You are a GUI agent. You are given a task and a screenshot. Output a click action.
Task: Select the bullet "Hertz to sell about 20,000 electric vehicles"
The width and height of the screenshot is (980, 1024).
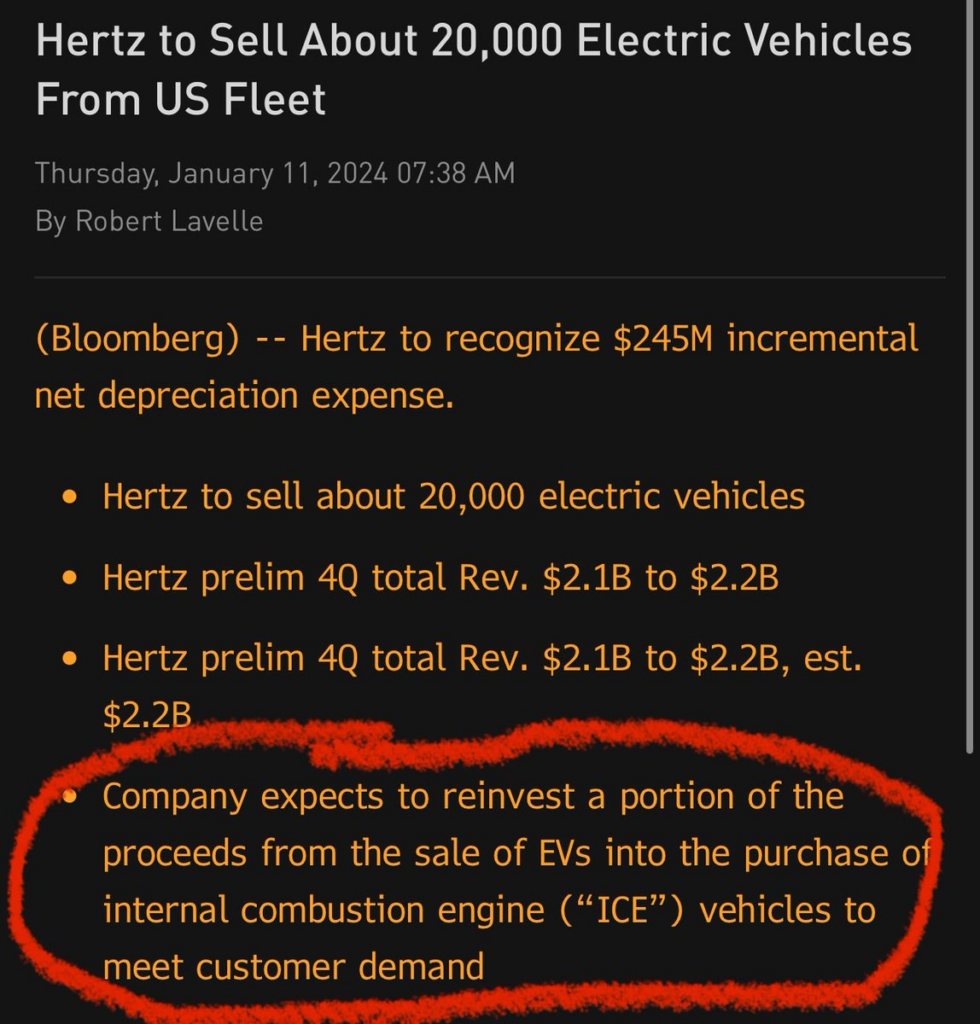click(x=453, y=496)
